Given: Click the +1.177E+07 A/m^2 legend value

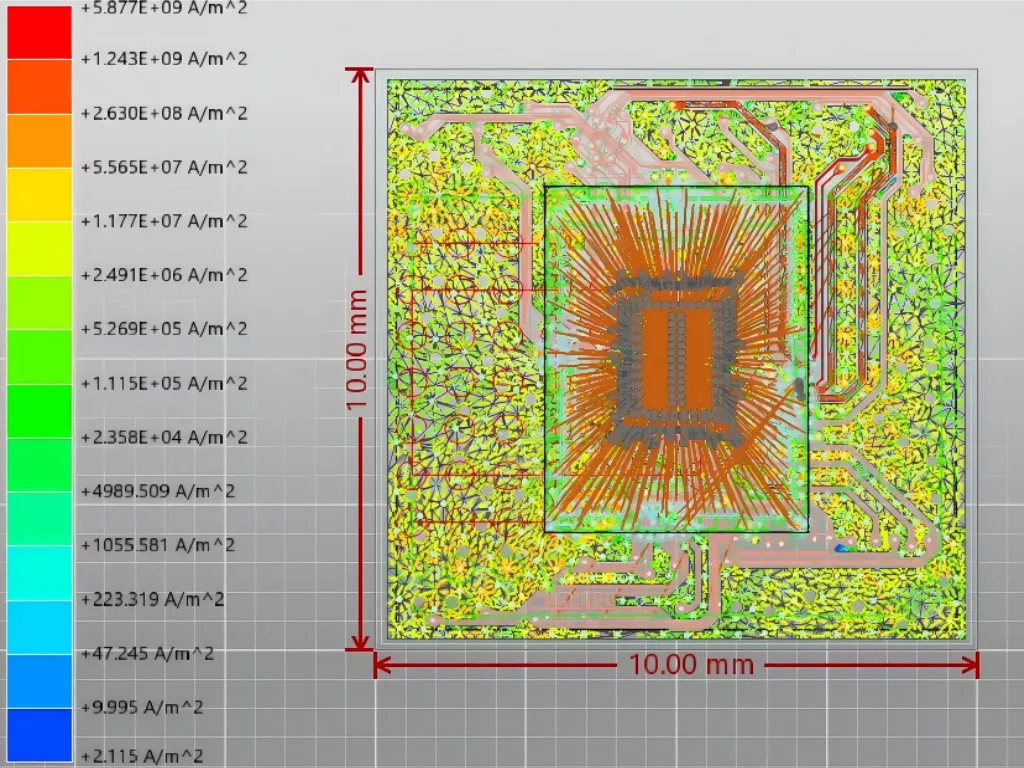Looking at the screenshot, I should 164,221.
